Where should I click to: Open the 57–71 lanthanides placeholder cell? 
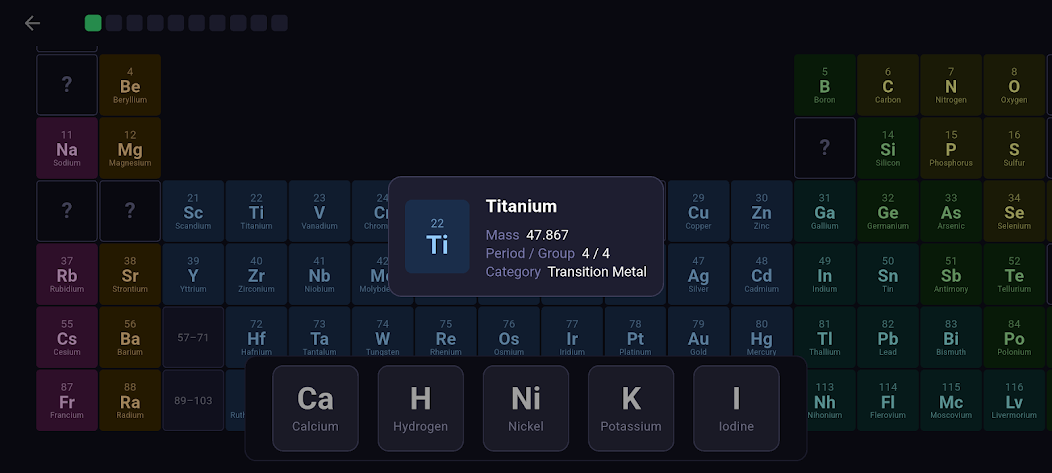(x=193, y=338)
